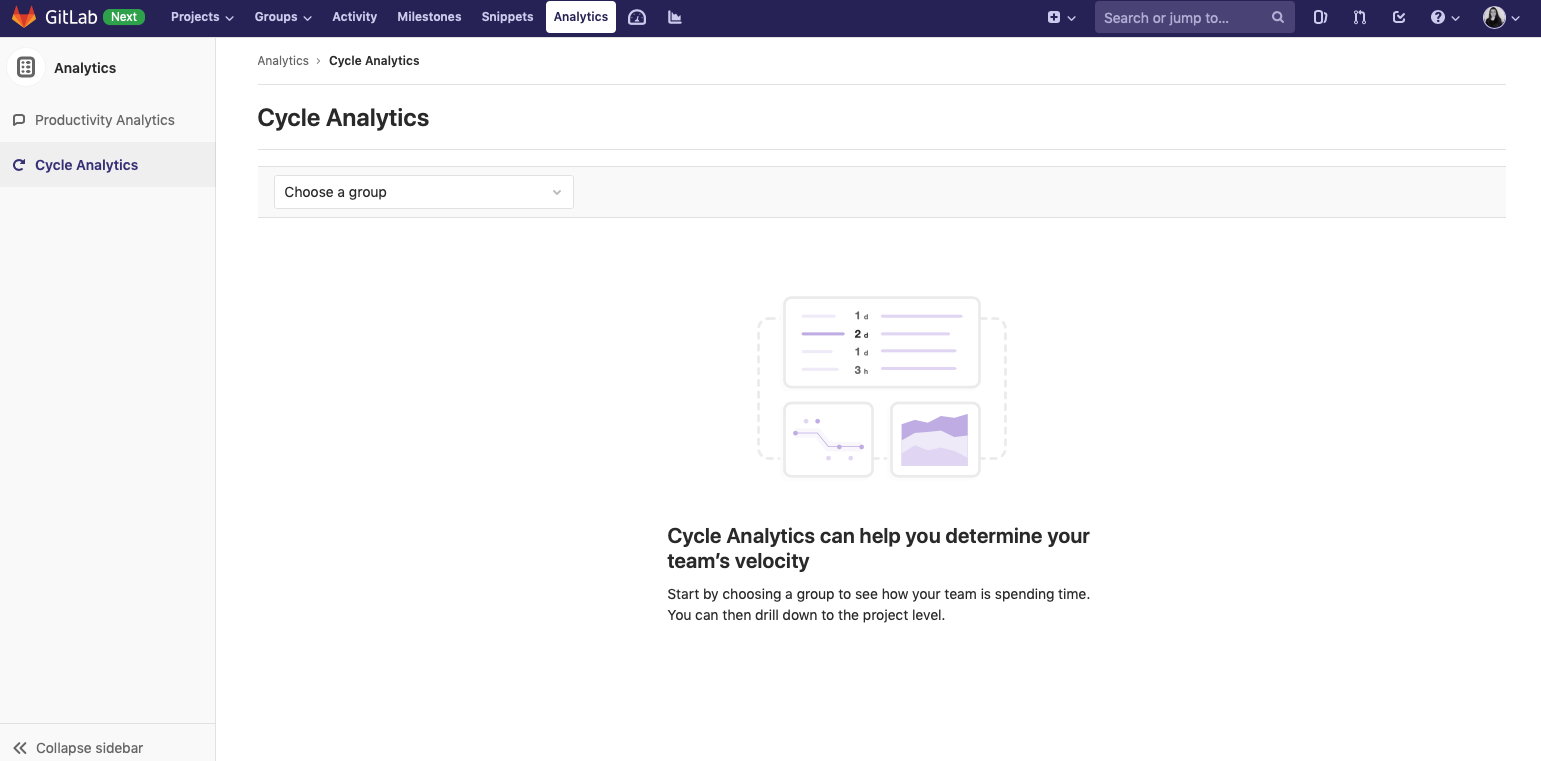Open your assigned issues icon
Screen dimensions: 1541x761
1320,17
